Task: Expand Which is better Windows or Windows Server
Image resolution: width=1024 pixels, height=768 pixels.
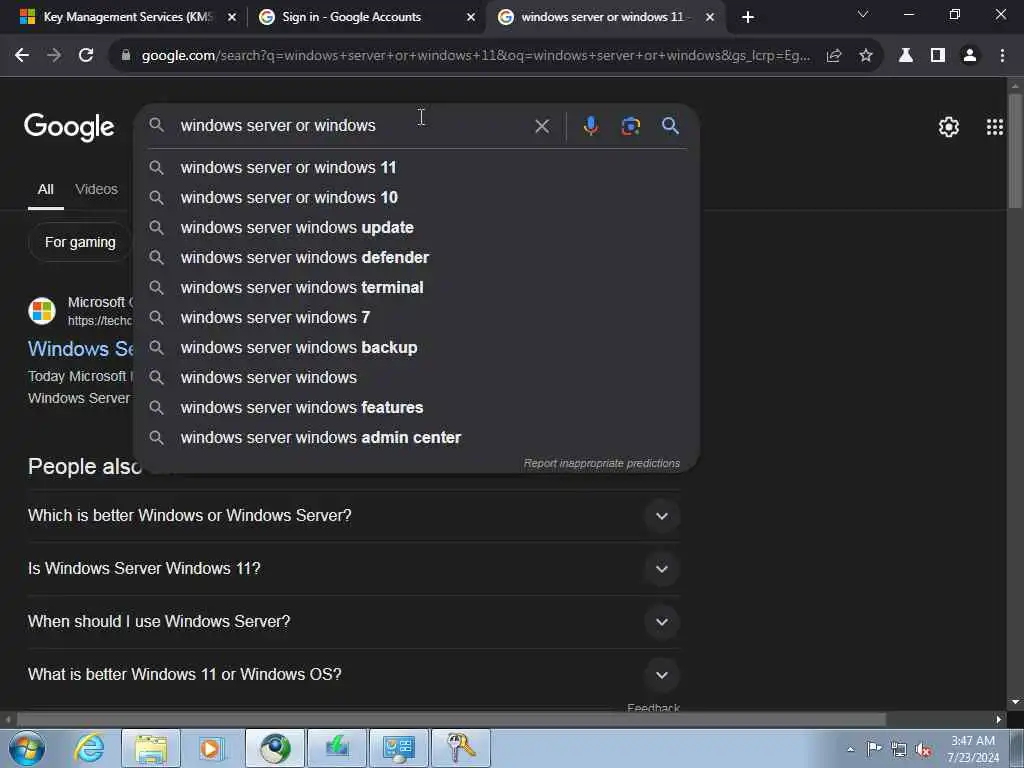Action: 353,516
